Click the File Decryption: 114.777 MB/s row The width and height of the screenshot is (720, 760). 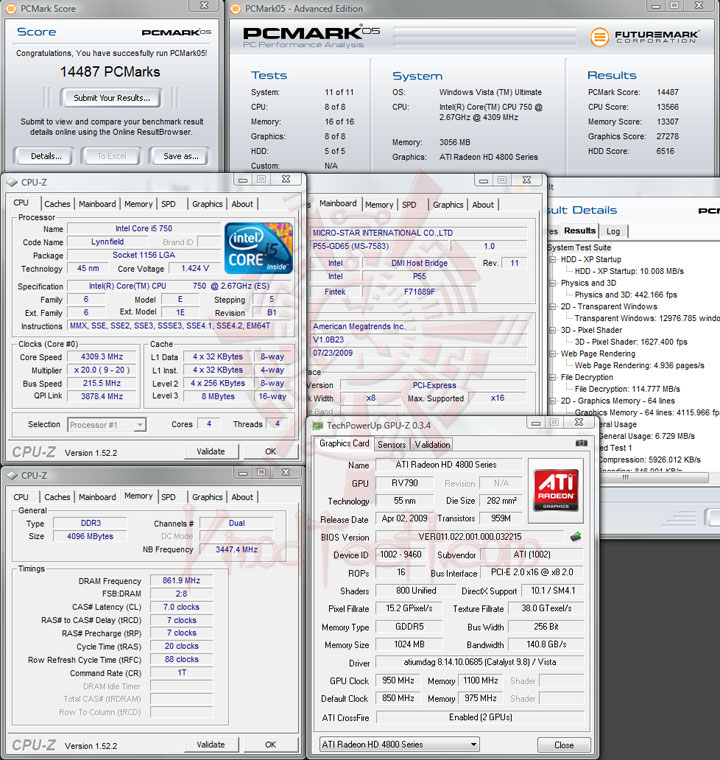tap(627, 389)
